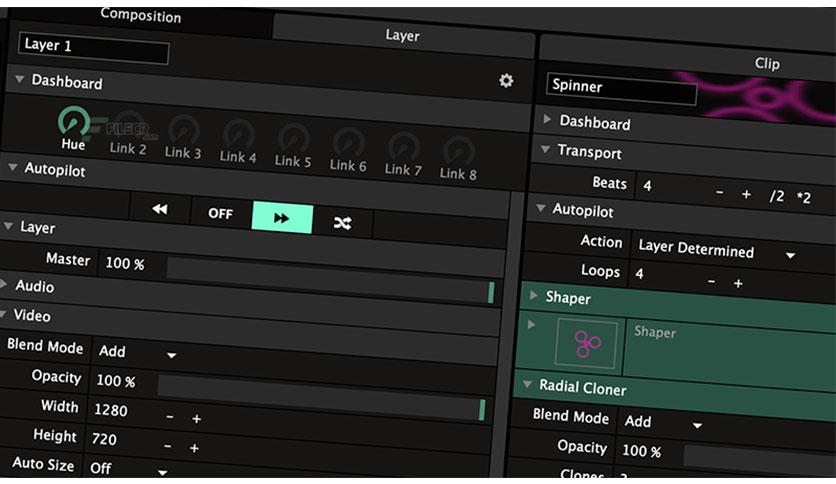
Task: Click the Link 6 knob
Action: [x=349, y=143]
